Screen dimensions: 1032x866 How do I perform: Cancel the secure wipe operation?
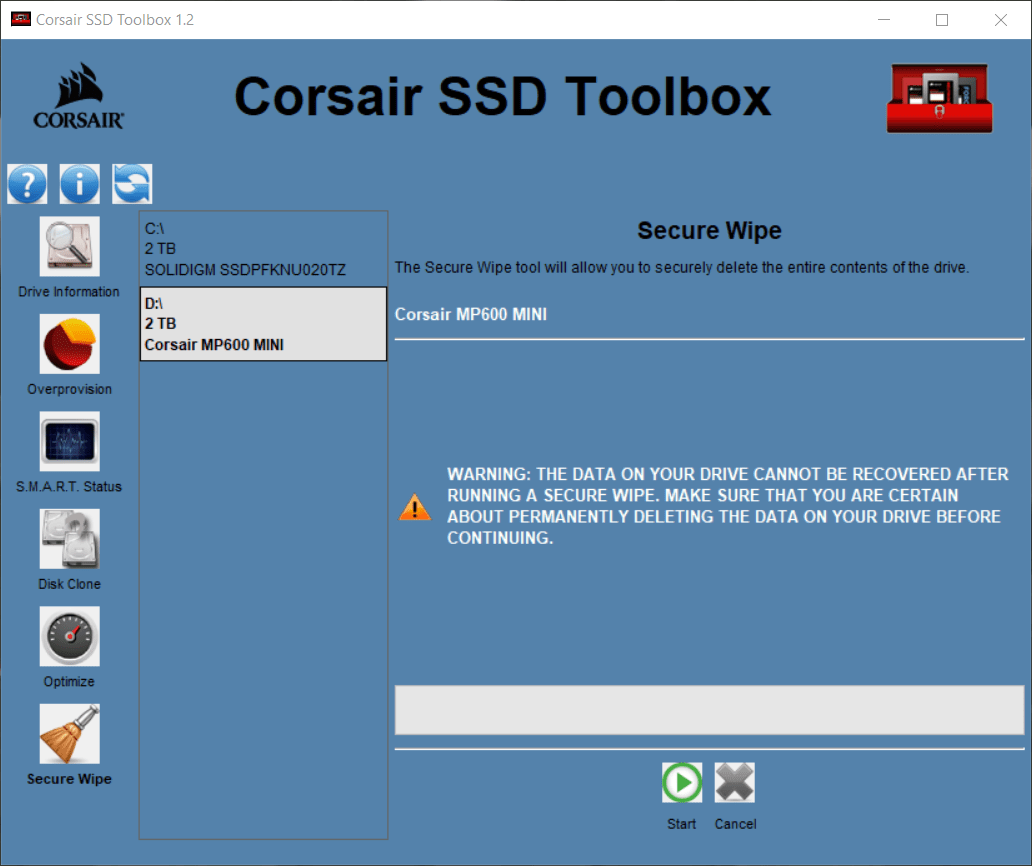click(735, 783)
